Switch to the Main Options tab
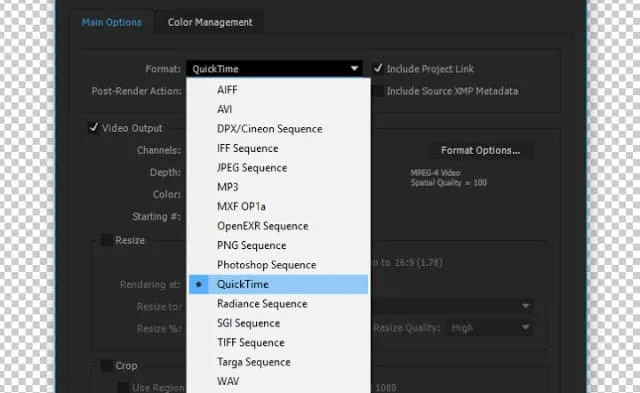 [111, 22]
